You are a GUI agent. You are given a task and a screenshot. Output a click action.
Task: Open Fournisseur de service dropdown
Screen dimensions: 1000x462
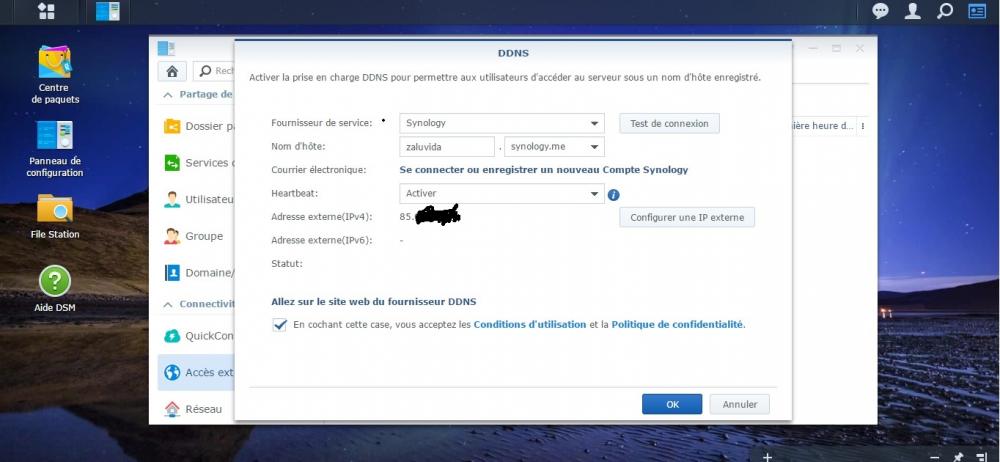(501, 123)
